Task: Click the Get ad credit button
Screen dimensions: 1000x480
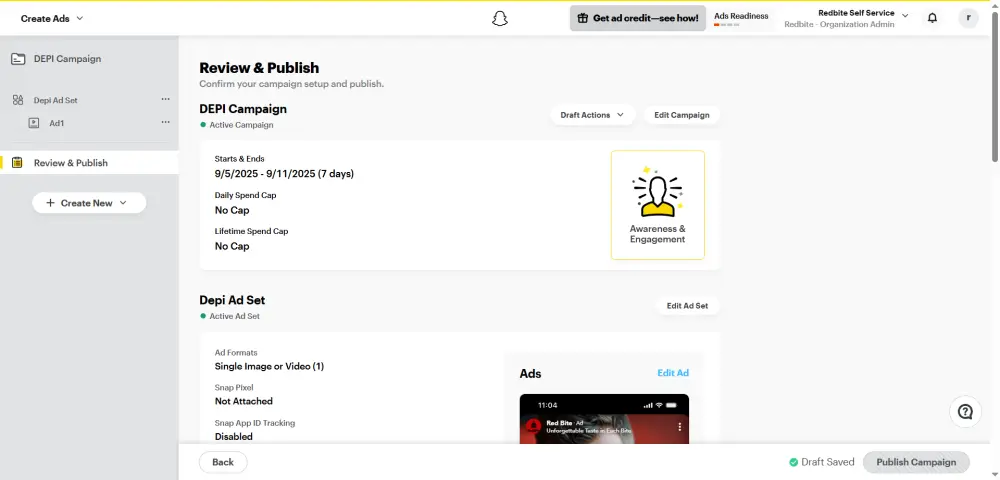Action: tap(637, 18)
